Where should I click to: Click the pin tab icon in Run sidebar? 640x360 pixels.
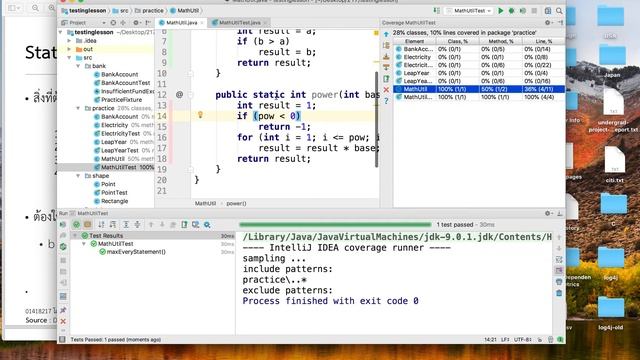tap(63, 310)
